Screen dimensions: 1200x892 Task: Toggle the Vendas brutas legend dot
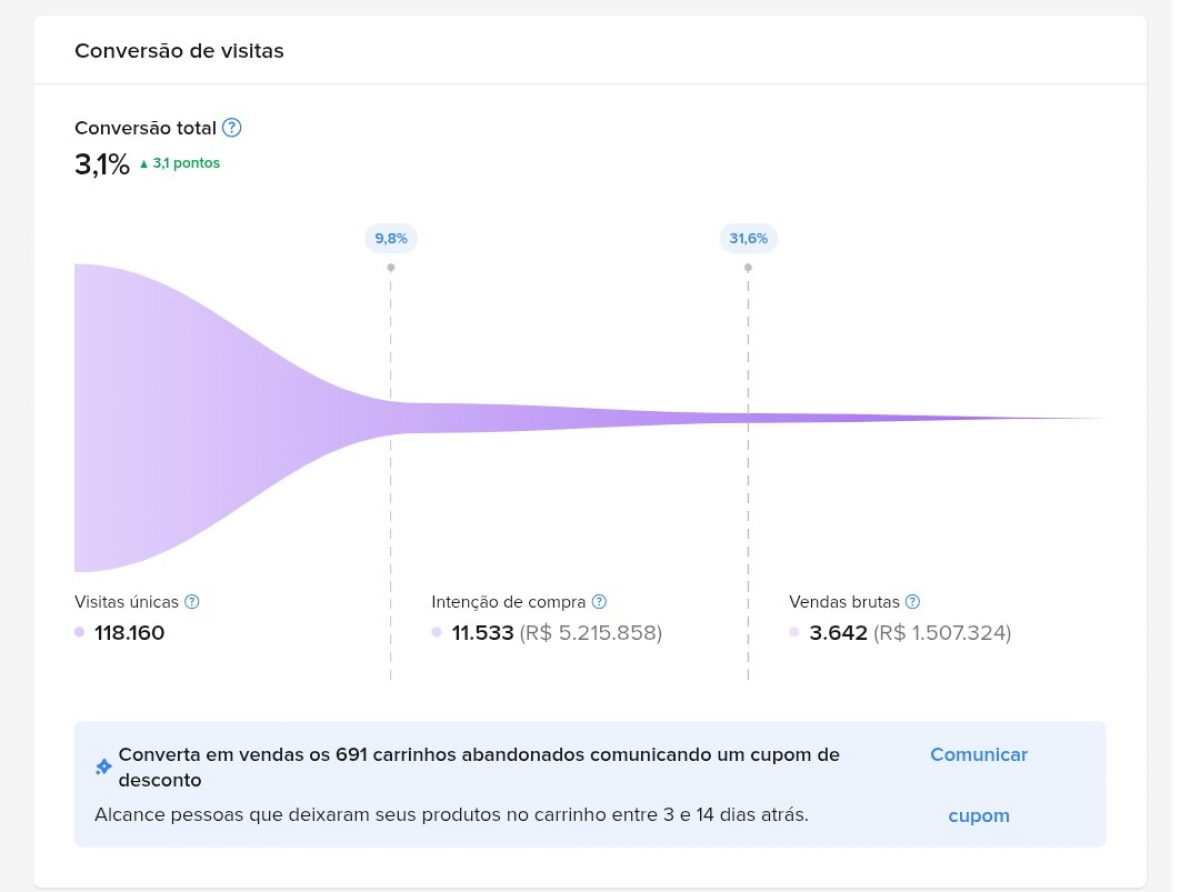pyautogui.click(x=796, y=633)
